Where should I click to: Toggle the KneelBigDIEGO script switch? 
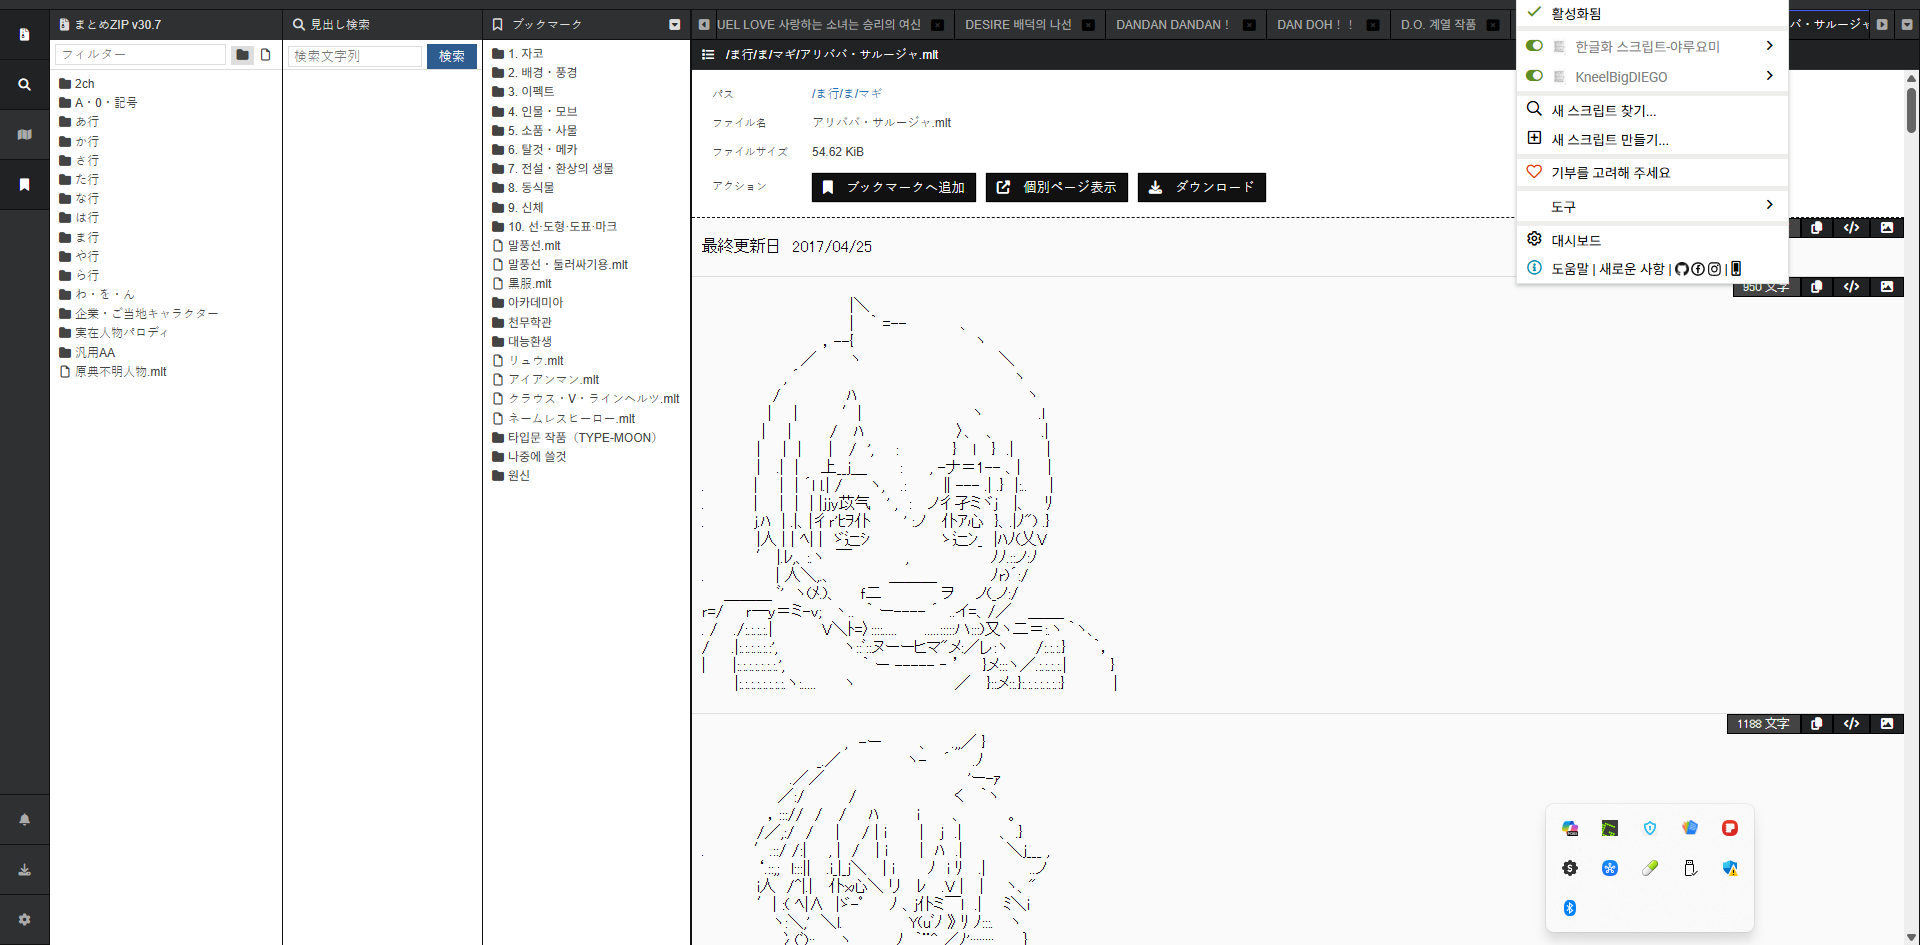(1534, 76)
